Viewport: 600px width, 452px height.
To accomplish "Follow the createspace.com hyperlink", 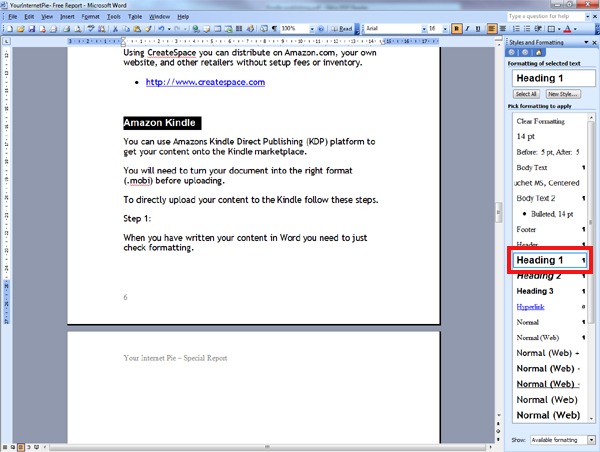I will [x=205, y=82].
